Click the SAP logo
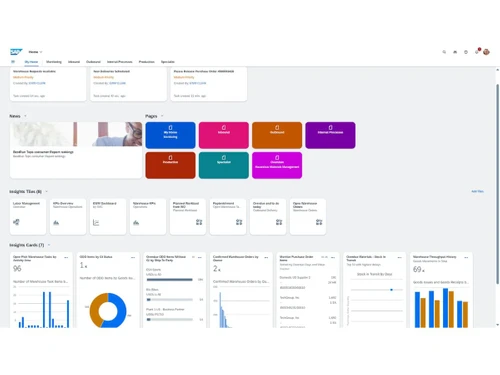This screenshot has height=375, width=500. pos(16,52)
